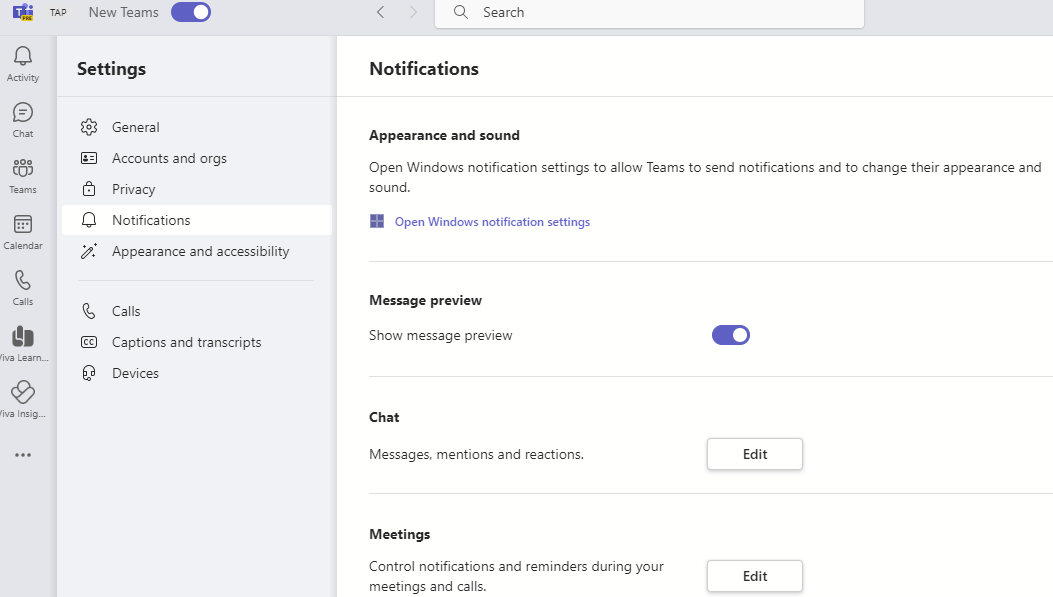Turn off Show message preview switch
This screenshot has height=597, width=1053.
point(731,336)
